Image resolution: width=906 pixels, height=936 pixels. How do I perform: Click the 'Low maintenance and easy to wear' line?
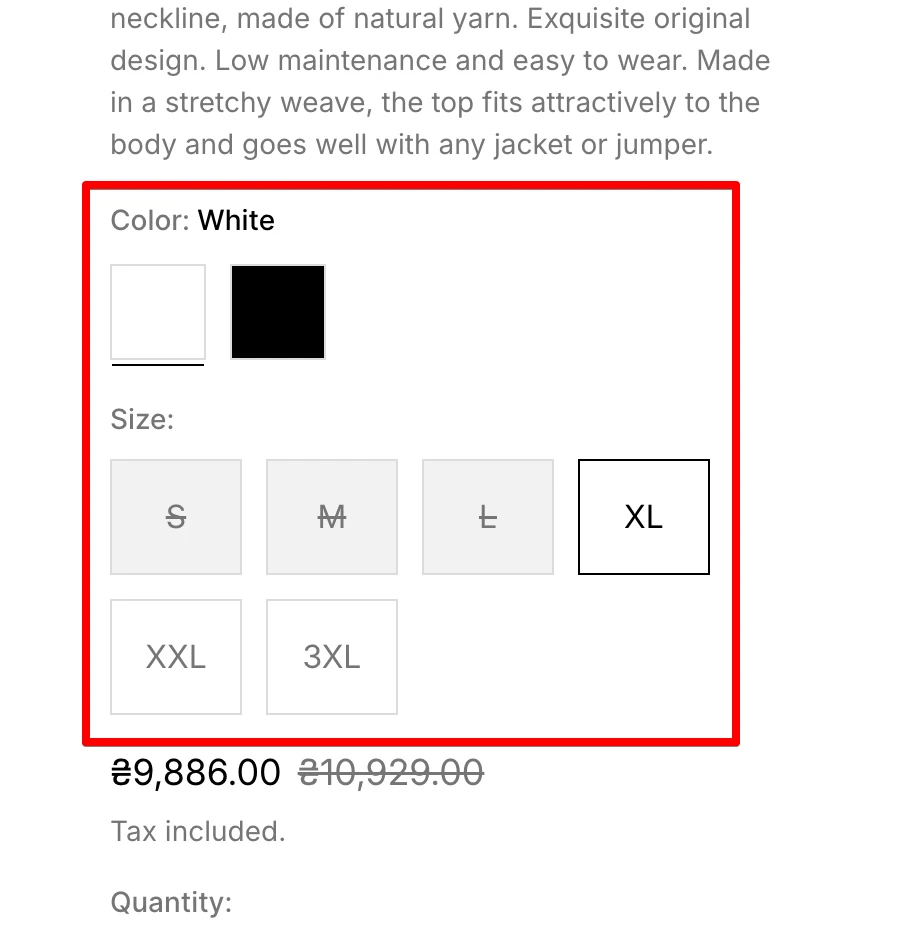pos(440,60)
